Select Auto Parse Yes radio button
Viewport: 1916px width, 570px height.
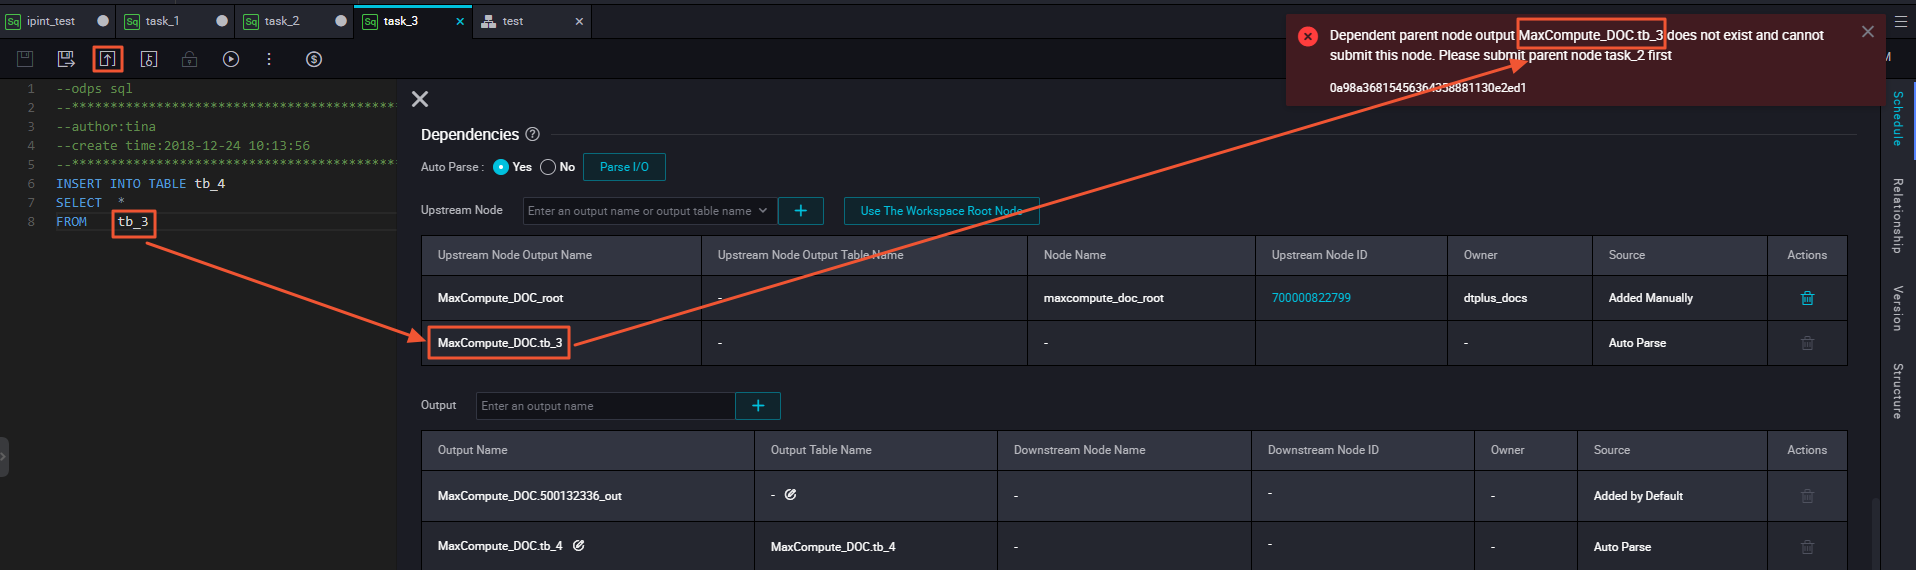pyautogui.click(x=501, y=167)
